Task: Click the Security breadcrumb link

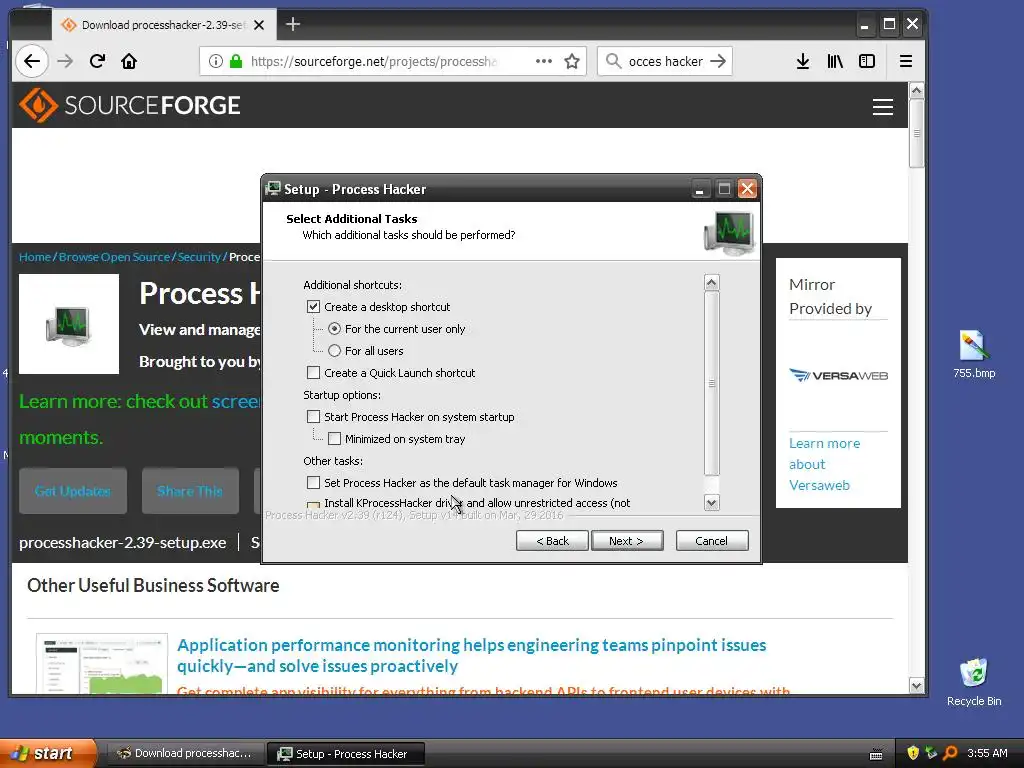Action: (x=199, y=257)
